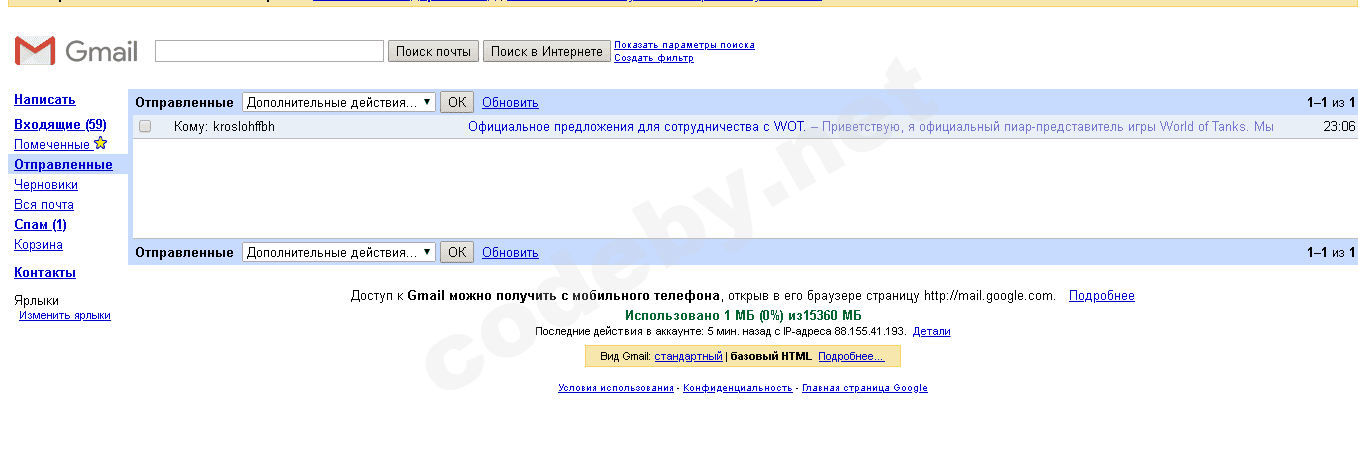Open the Помеченные folder
The width and height of the screenshot is (1358, 467).
click(x=52, y=144)
